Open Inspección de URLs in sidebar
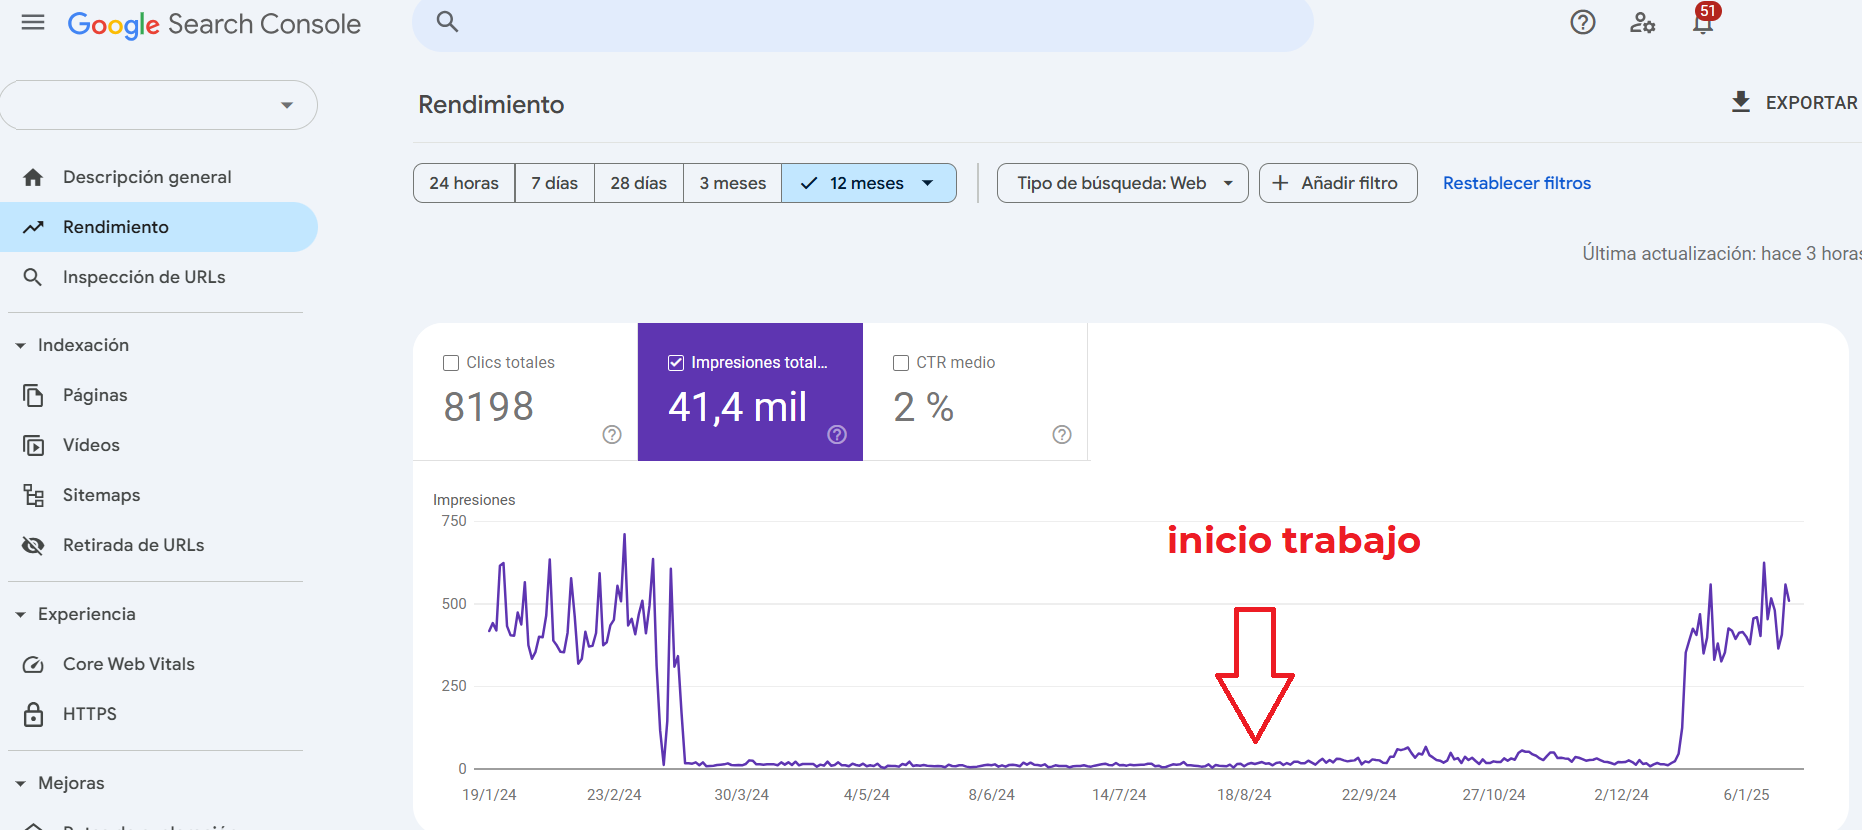This screenshot has width=1862, height=830. [x=158, y=277]
